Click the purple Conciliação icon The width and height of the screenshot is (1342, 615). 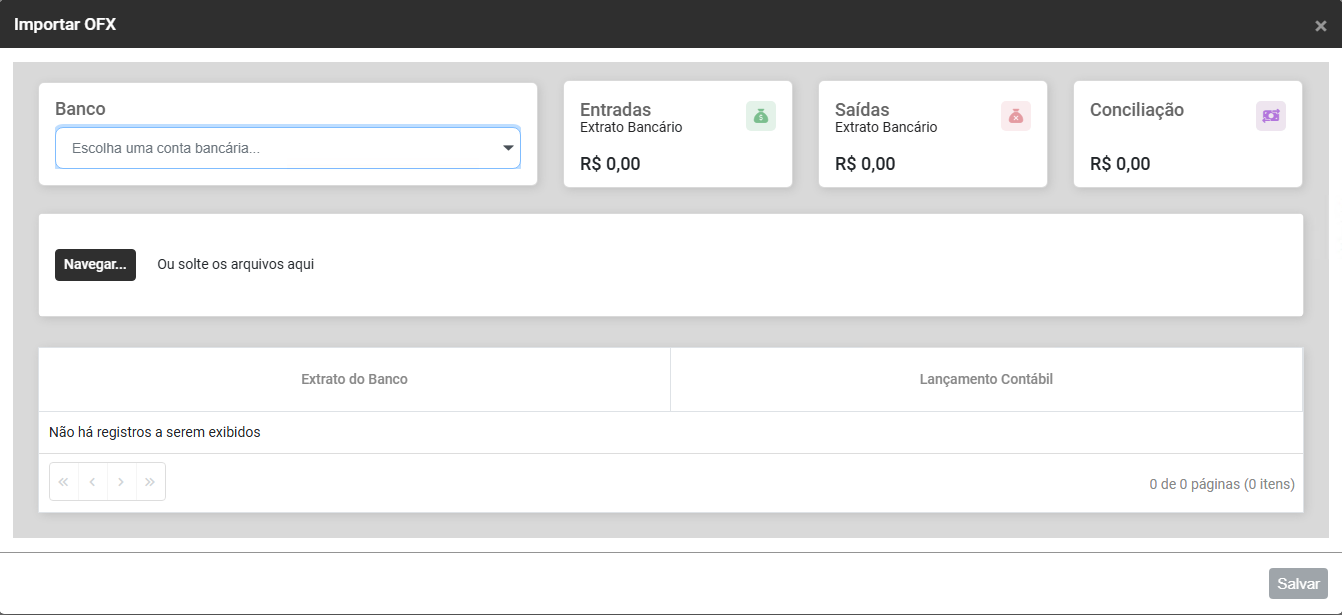click(x=1271, y=116)
